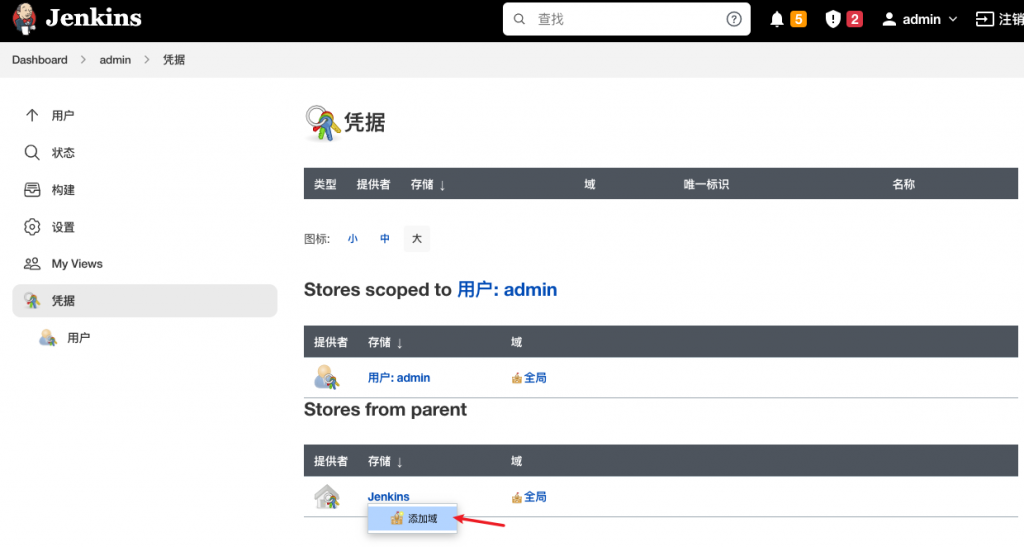Focus the 查找 search input field
The height and width of the screenshot is (547, 1024).
tap(626, 19)
